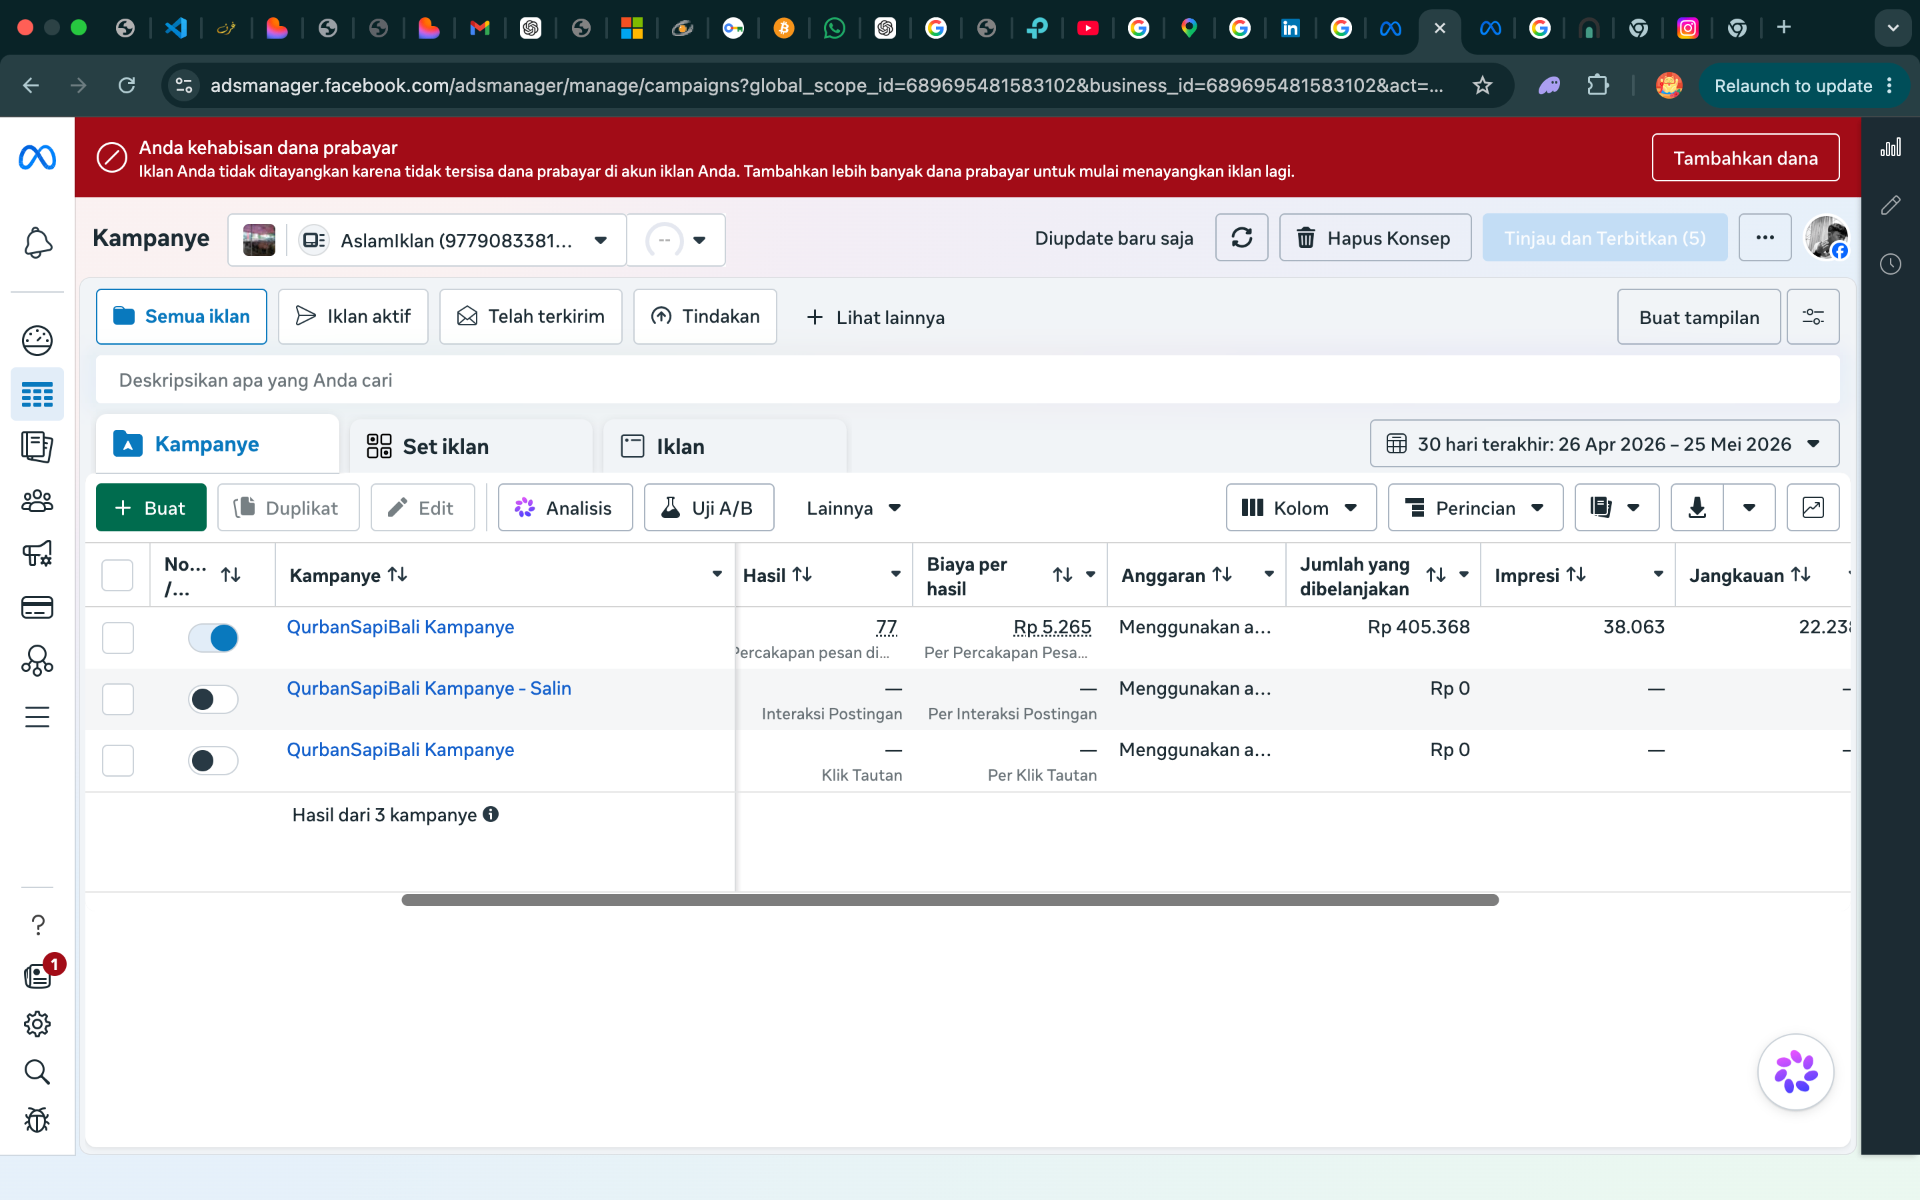Open the performance chart view icon
1920x1200 pixels.
pos(1812,508)
